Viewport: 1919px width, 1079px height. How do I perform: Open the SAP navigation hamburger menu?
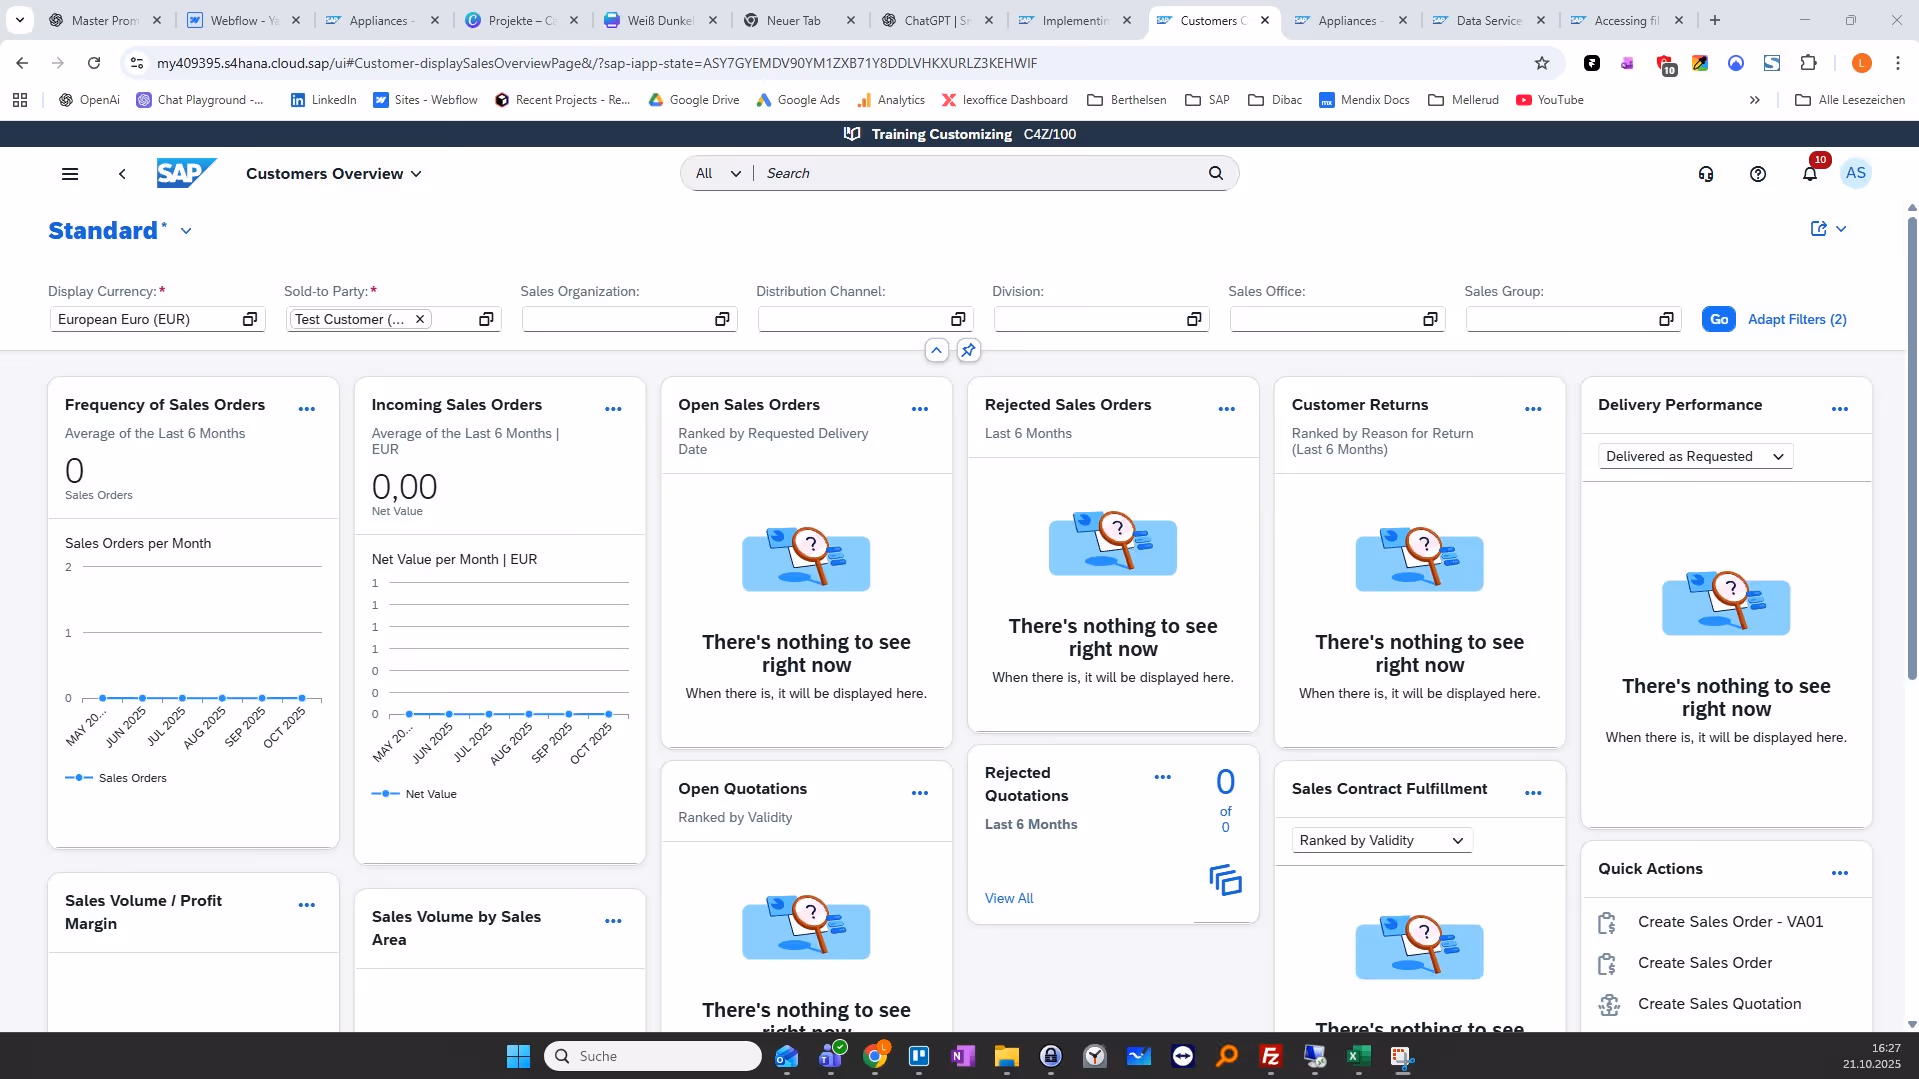pos(70,174)
